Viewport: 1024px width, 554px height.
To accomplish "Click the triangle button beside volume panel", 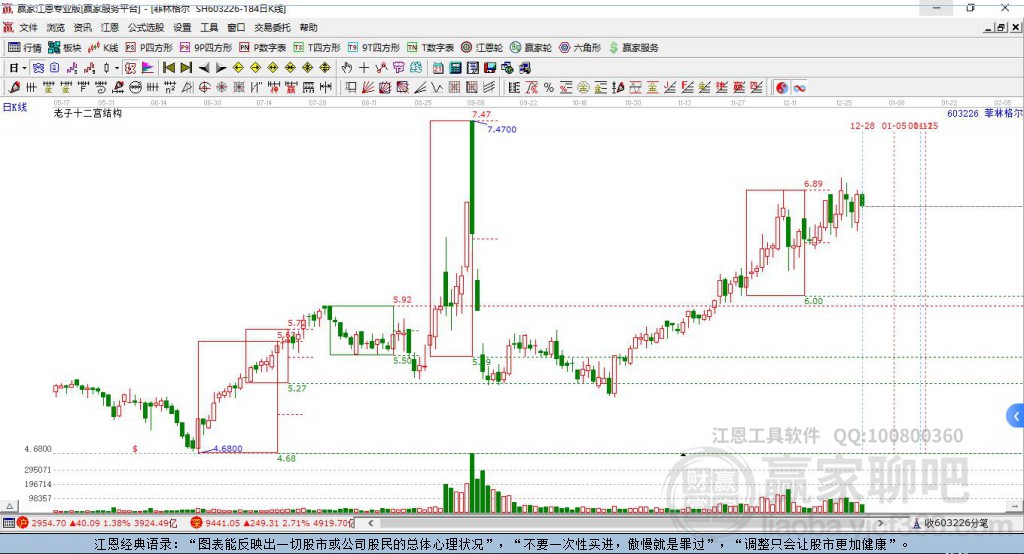I will pyautogui.click(x=9, y=506).
